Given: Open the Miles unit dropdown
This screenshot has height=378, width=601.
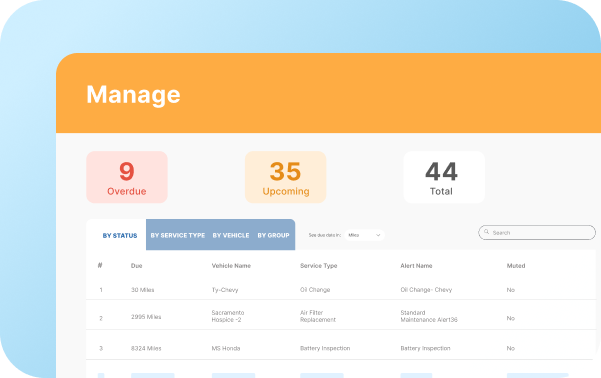Looking at the screenshot, I should (x=365, y=235).
